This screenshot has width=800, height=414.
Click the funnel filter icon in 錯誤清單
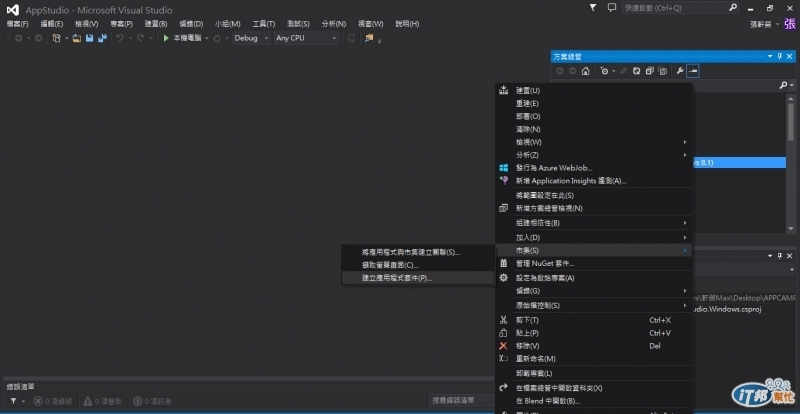click(14, 401)
